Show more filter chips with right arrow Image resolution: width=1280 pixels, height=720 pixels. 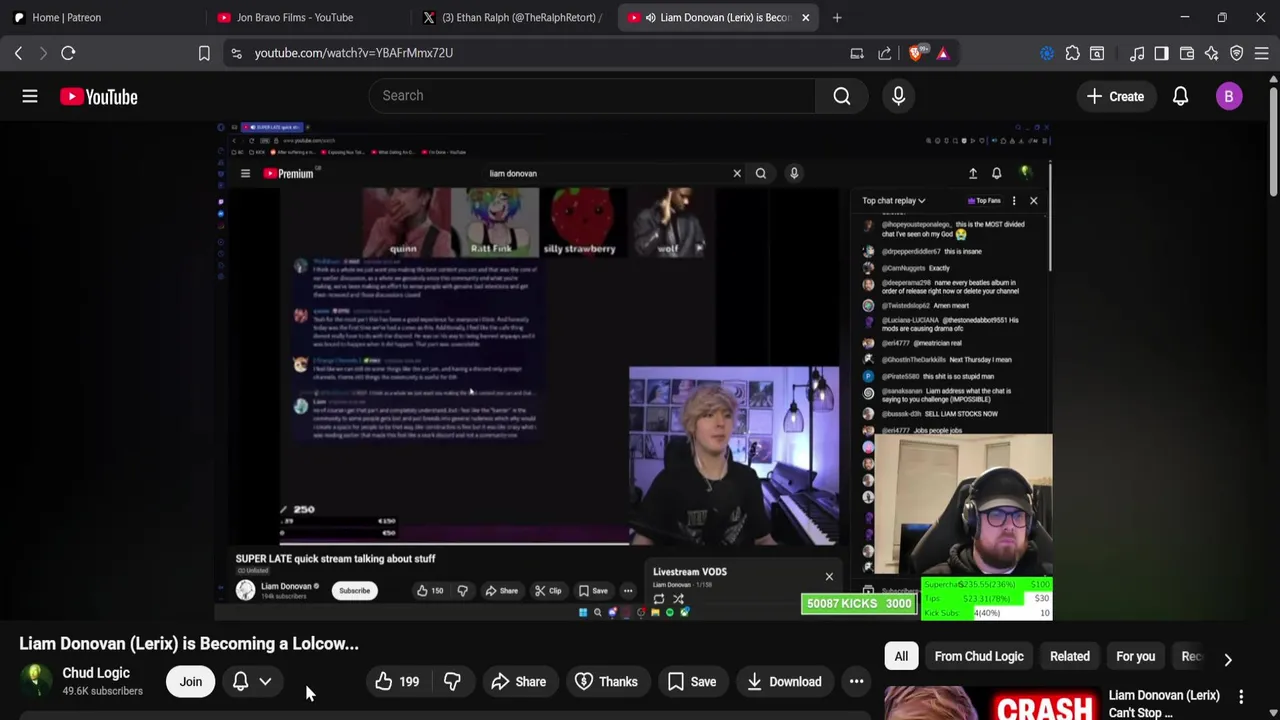tap(1228, 659)
